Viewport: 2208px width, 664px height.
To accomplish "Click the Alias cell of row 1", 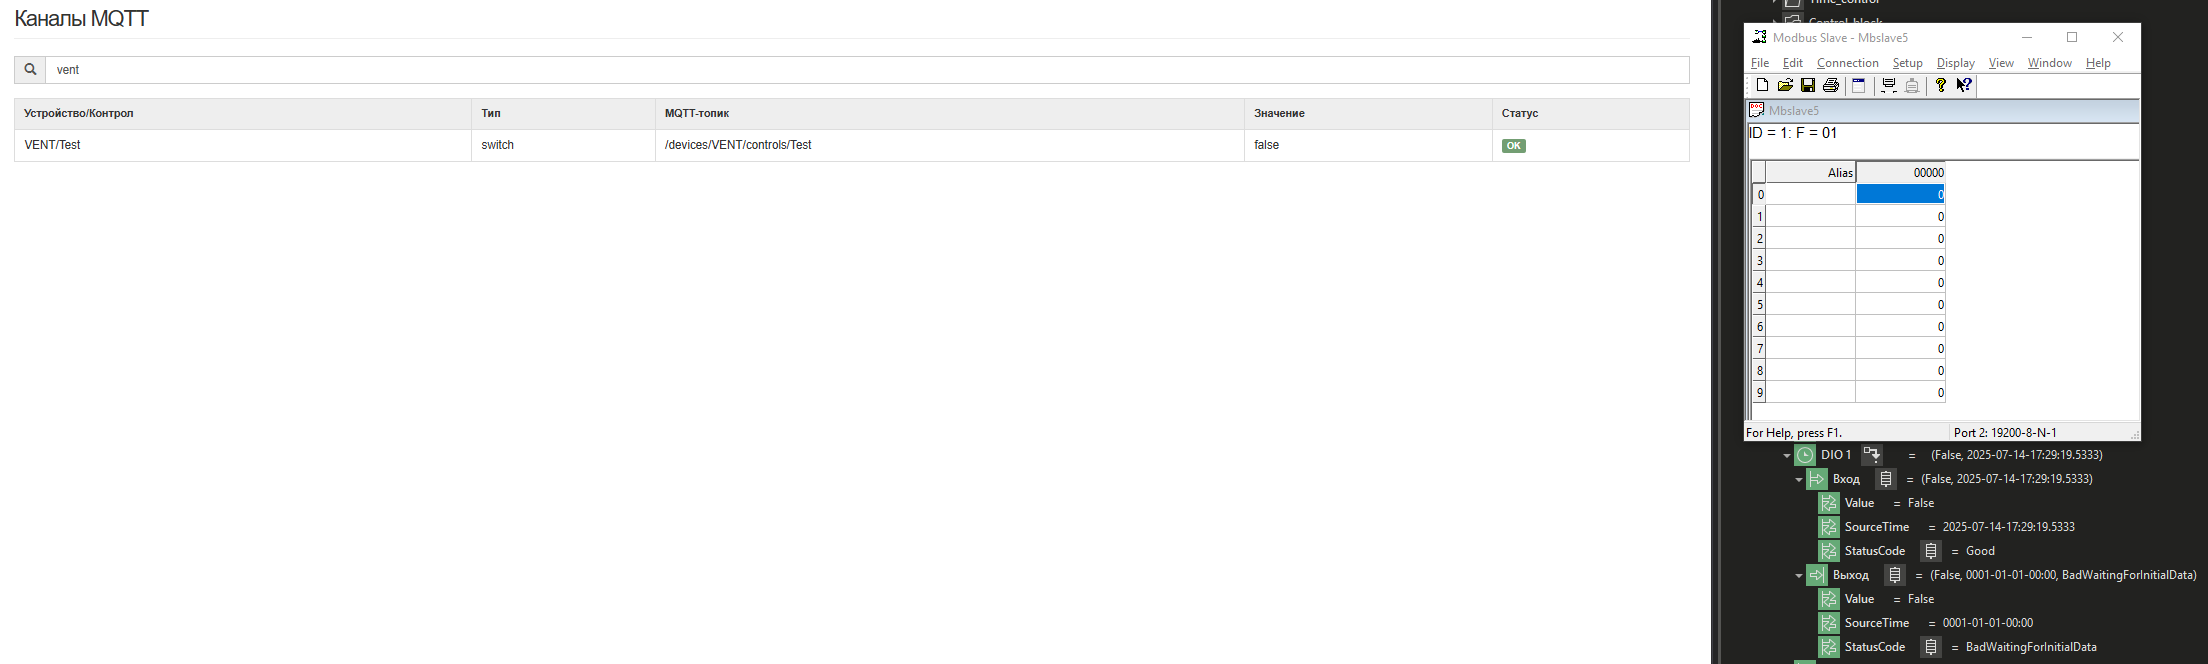I will click(x=1811, y=217).
